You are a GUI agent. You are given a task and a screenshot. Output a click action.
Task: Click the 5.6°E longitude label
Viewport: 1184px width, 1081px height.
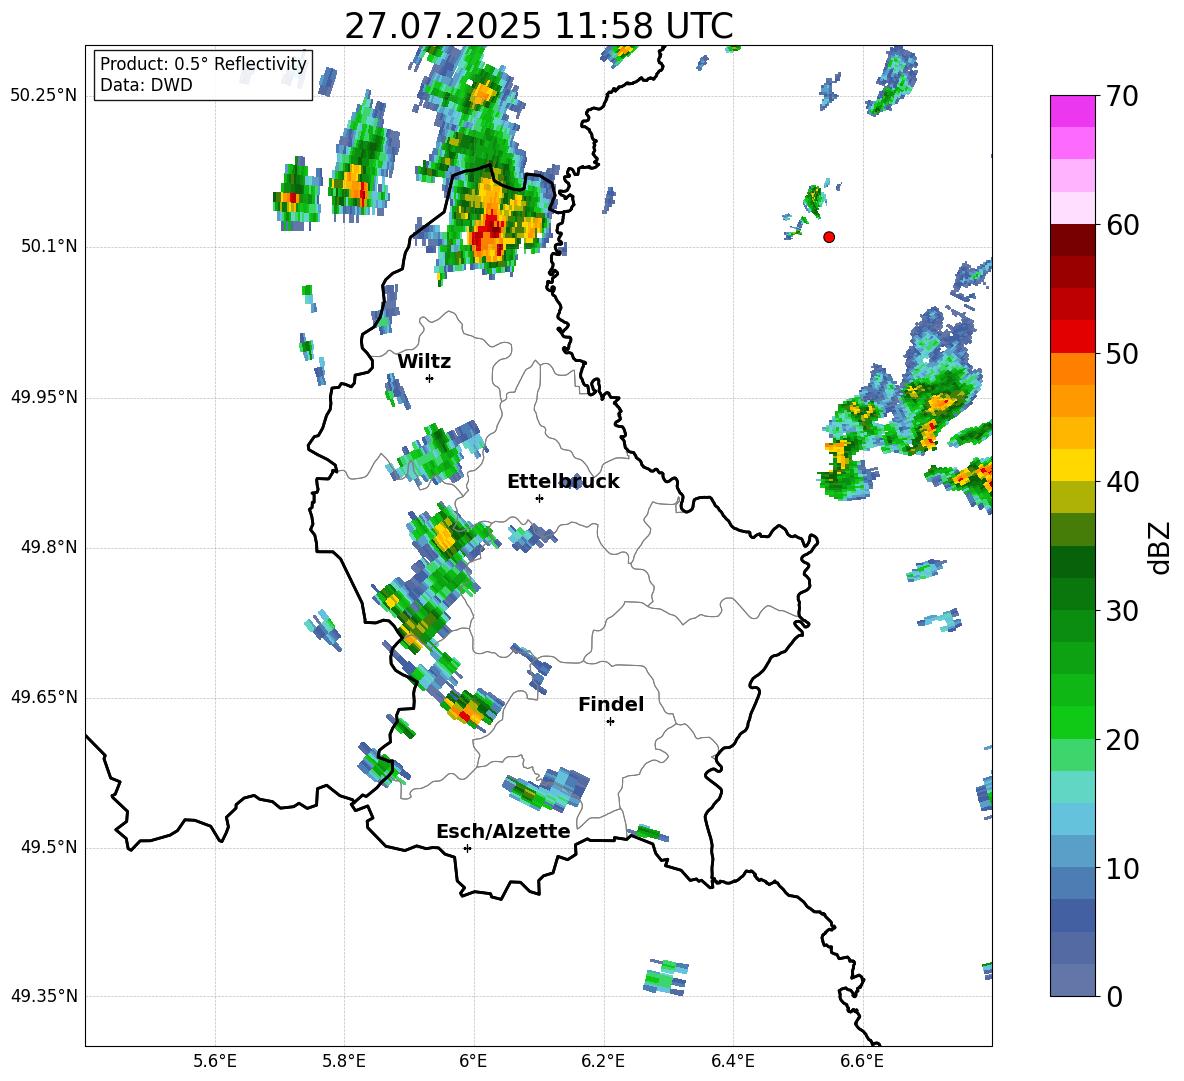[215, 1061]
